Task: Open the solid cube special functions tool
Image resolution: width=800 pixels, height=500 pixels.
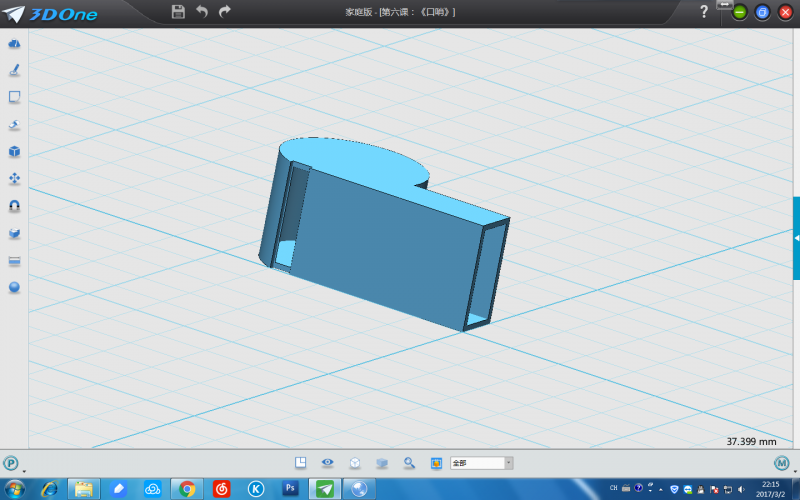Action: (x=14, y=152)
